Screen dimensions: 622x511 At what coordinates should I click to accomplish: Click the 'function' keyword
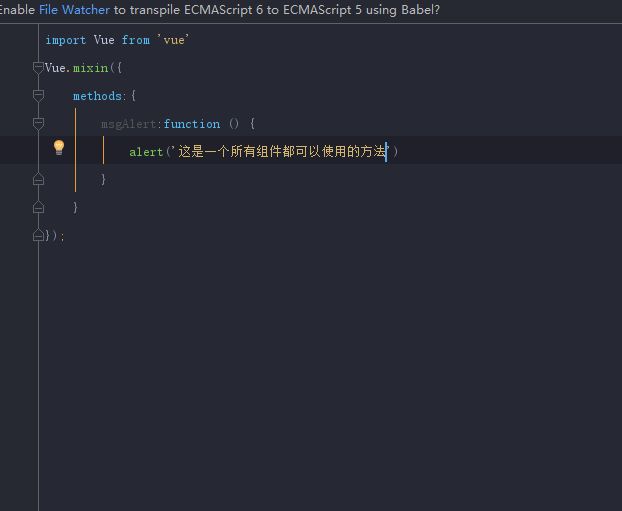click(x=192, y=124)
